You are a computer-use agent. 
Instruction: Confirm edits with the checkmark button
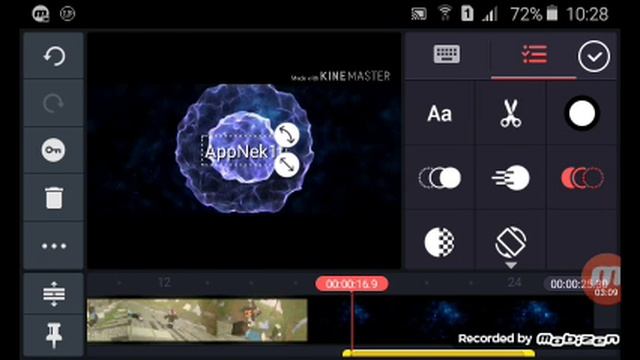tap(594, 56)
